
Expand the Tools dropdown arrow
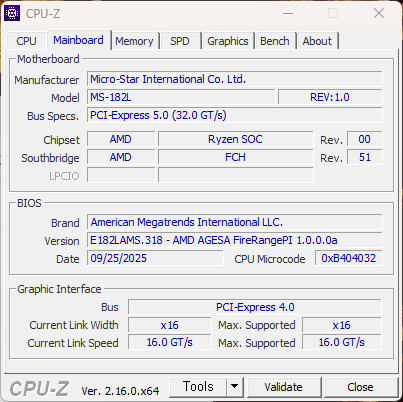coord(235,387)
